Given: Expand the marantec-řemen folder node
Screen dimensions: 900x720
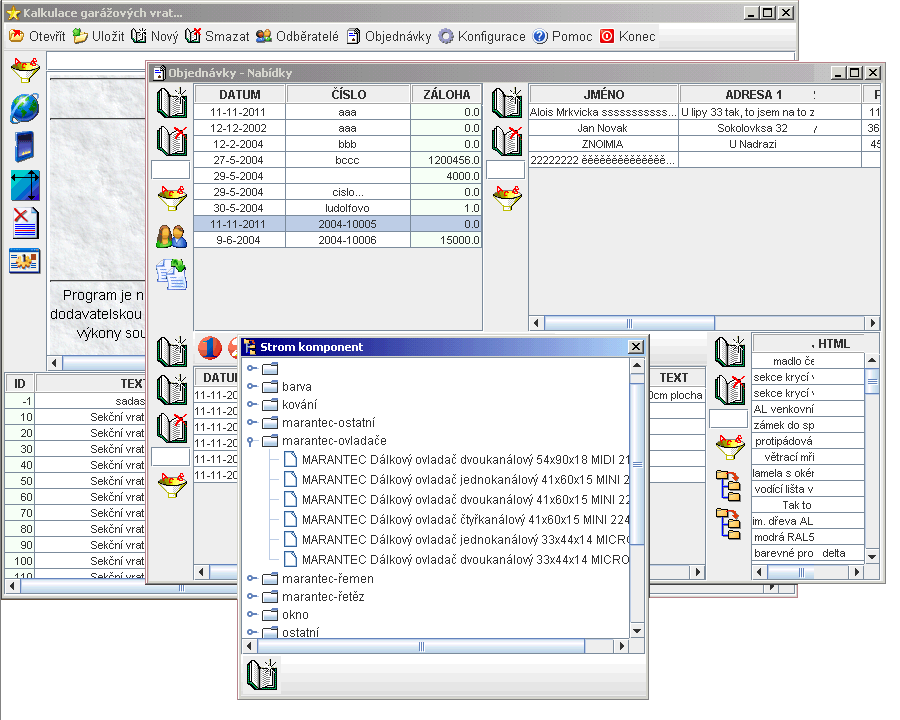Looking at the screenshot, I should [x=251, y=578].
